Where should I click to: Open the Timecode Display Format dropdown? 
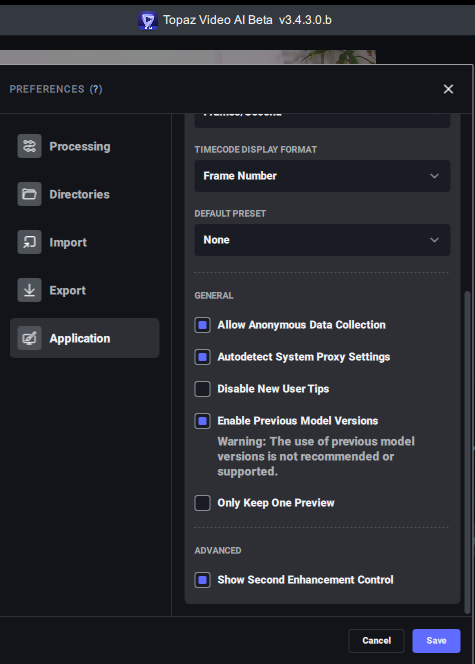322,176
